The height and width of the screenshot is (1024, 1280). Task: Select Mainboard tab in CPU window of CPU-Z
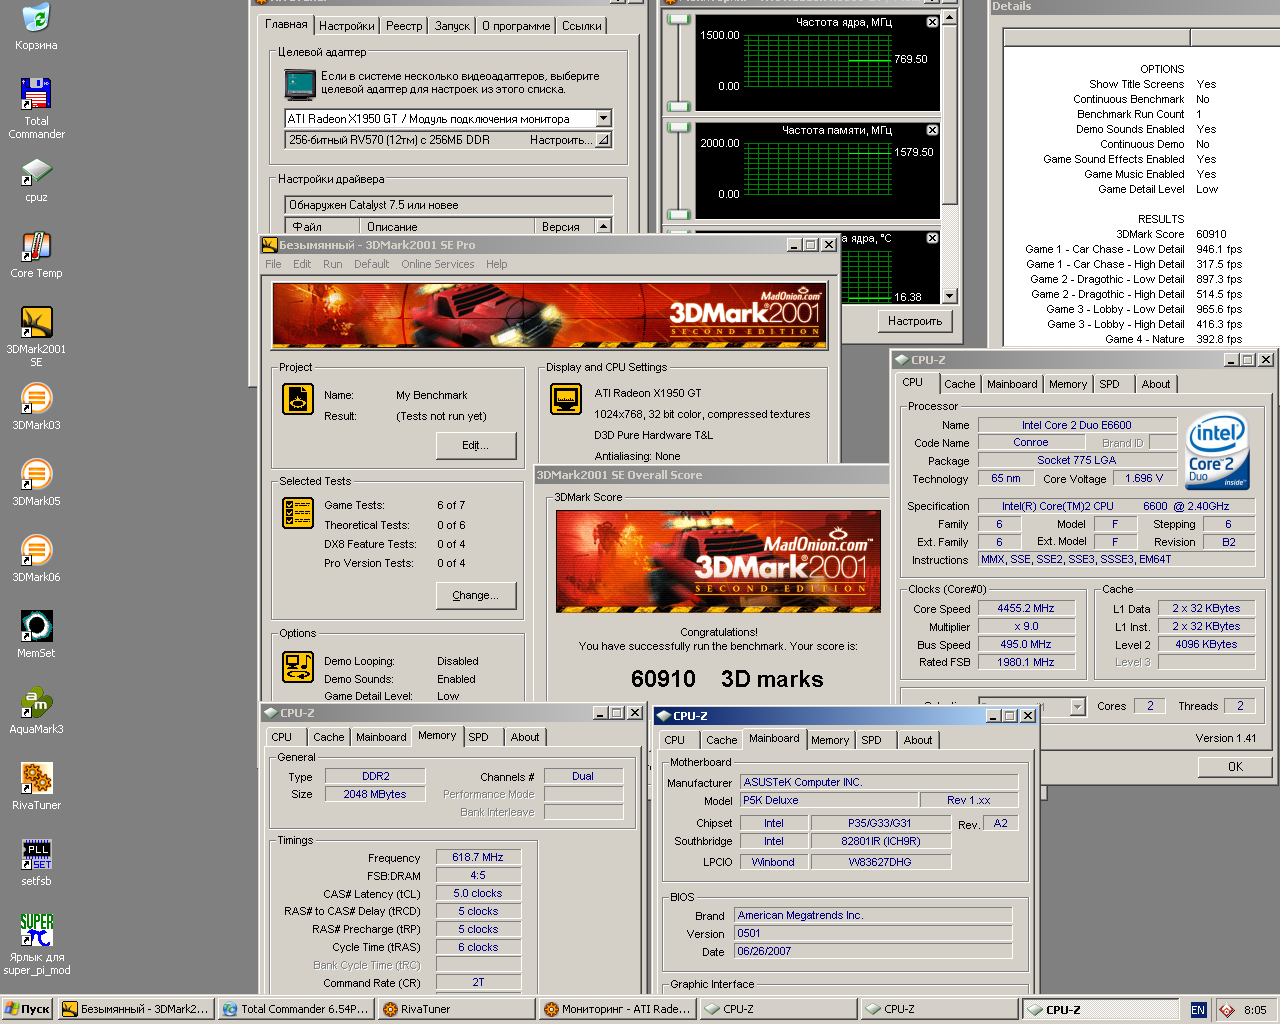click(x=1012, y=384)
